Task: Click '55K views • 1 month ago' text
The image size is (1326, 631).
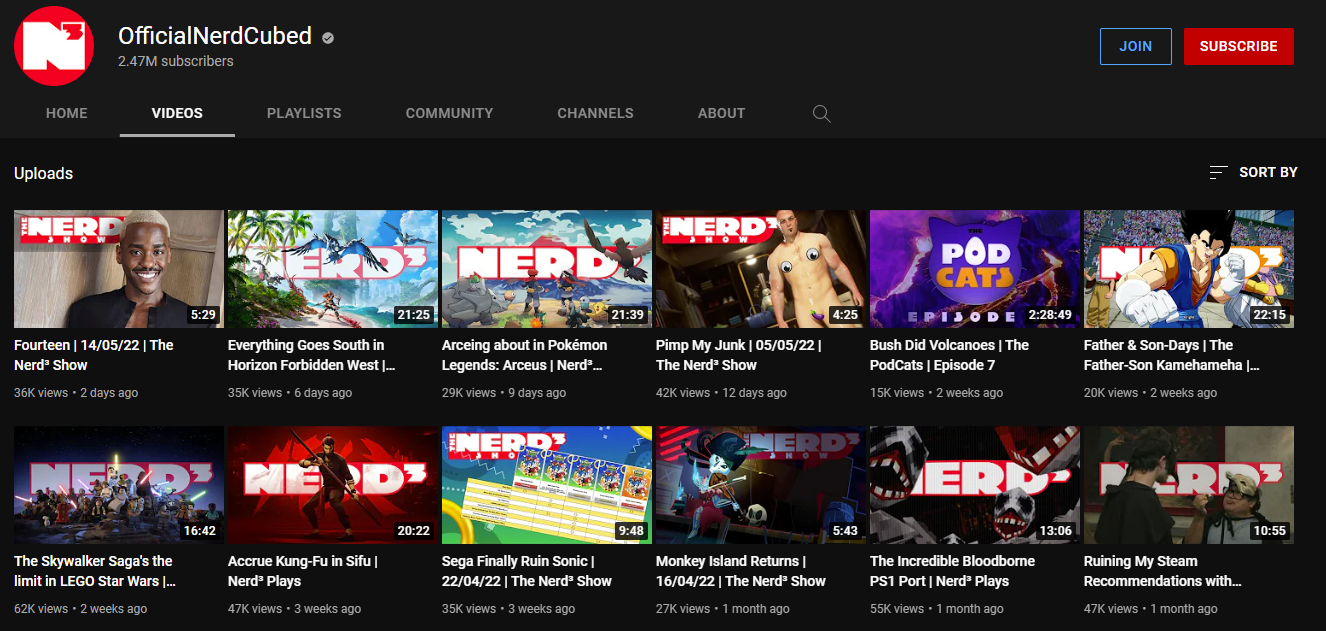Action: 937,609
